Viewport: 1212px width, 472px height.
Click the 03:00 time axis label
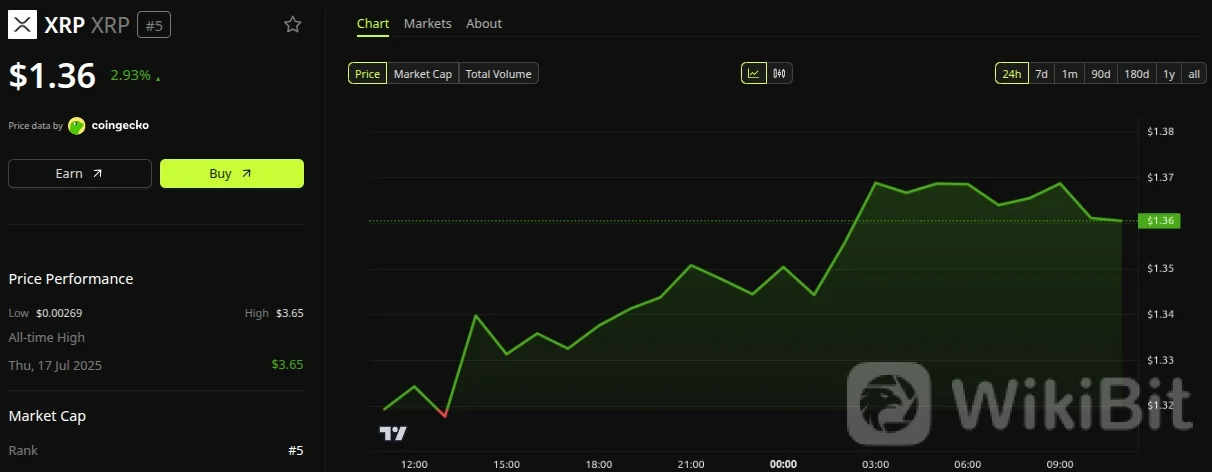click(876, 464)
